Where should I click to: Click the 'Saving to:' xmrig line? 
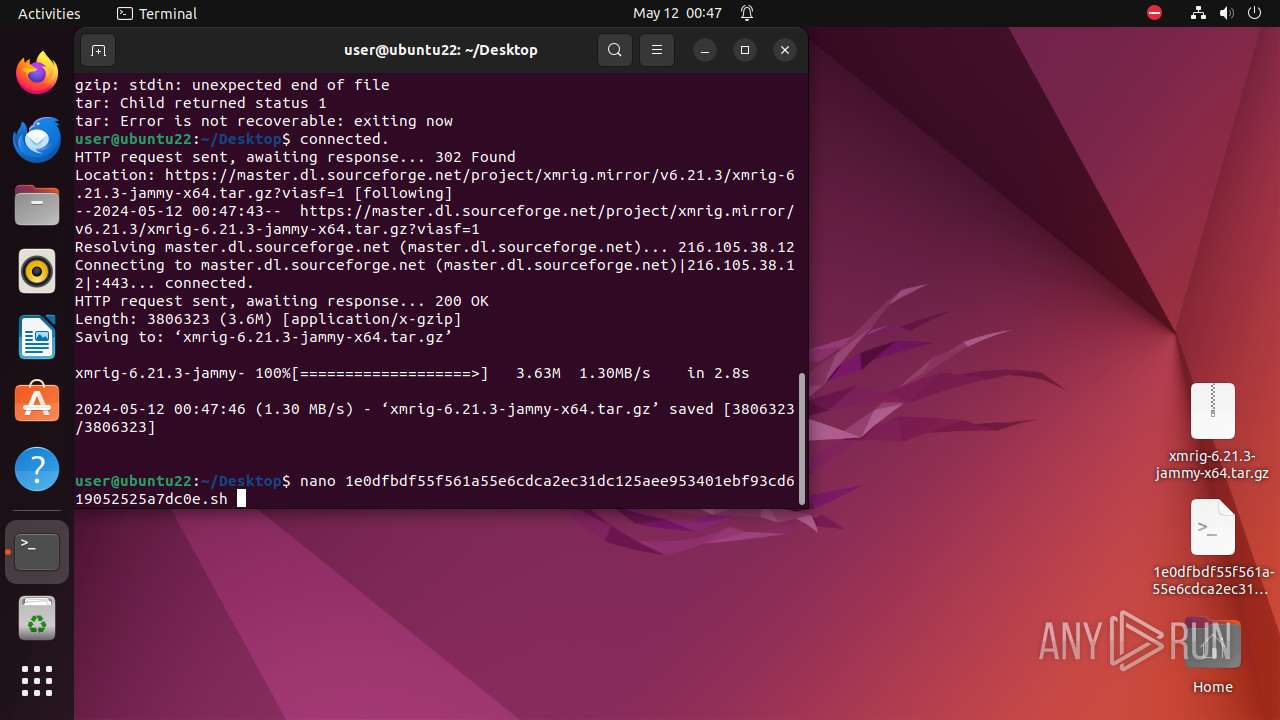click(264, 337)
